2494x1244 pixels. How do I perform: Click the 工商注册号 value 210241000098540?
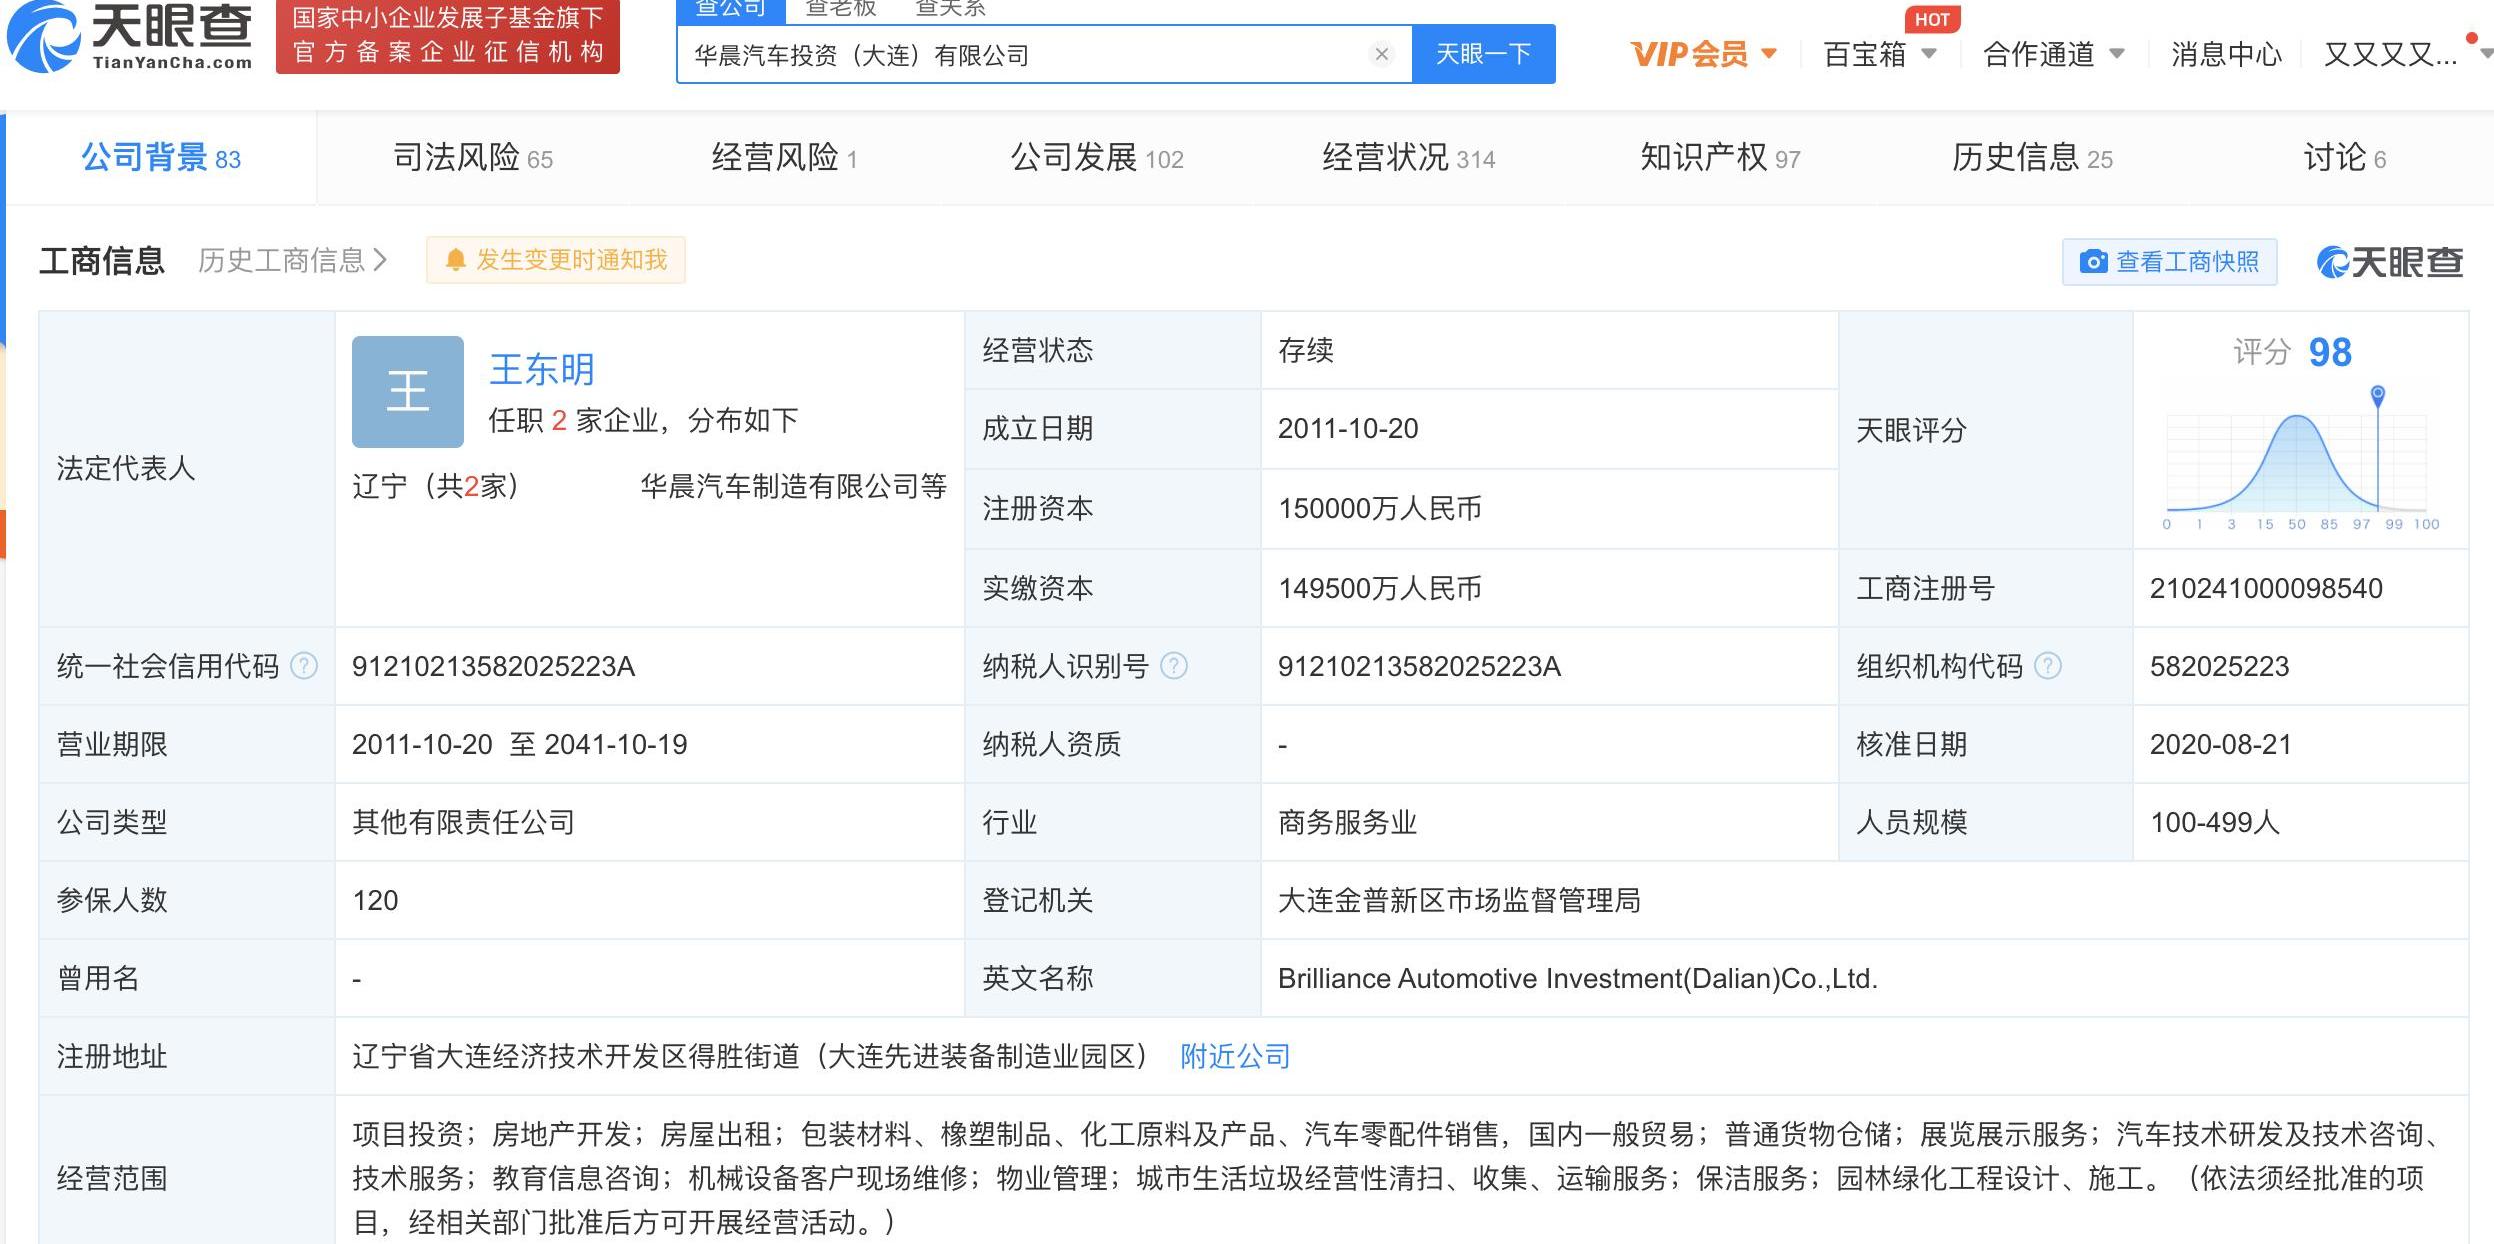2266,588
